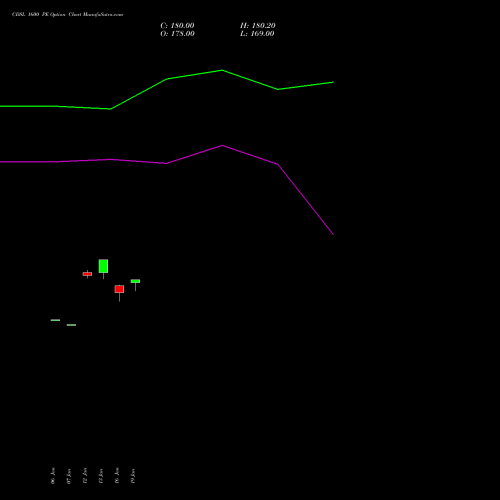Image resolution: width=500 pixels, height=500 pixels.
Task: Click the high value "H: 180.20"
Action: point(258,26)
